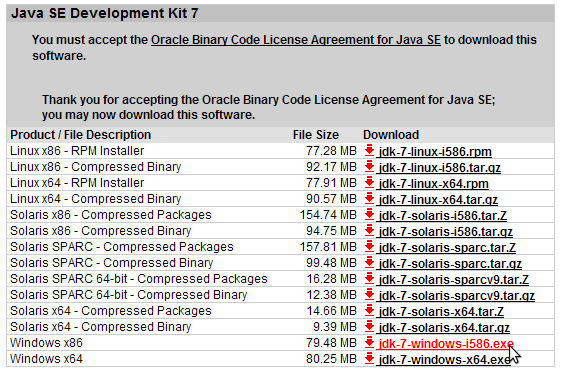The image size is (561, 374).
Task: Click the 16.28 MB file size cell
Action: [331, 278]
